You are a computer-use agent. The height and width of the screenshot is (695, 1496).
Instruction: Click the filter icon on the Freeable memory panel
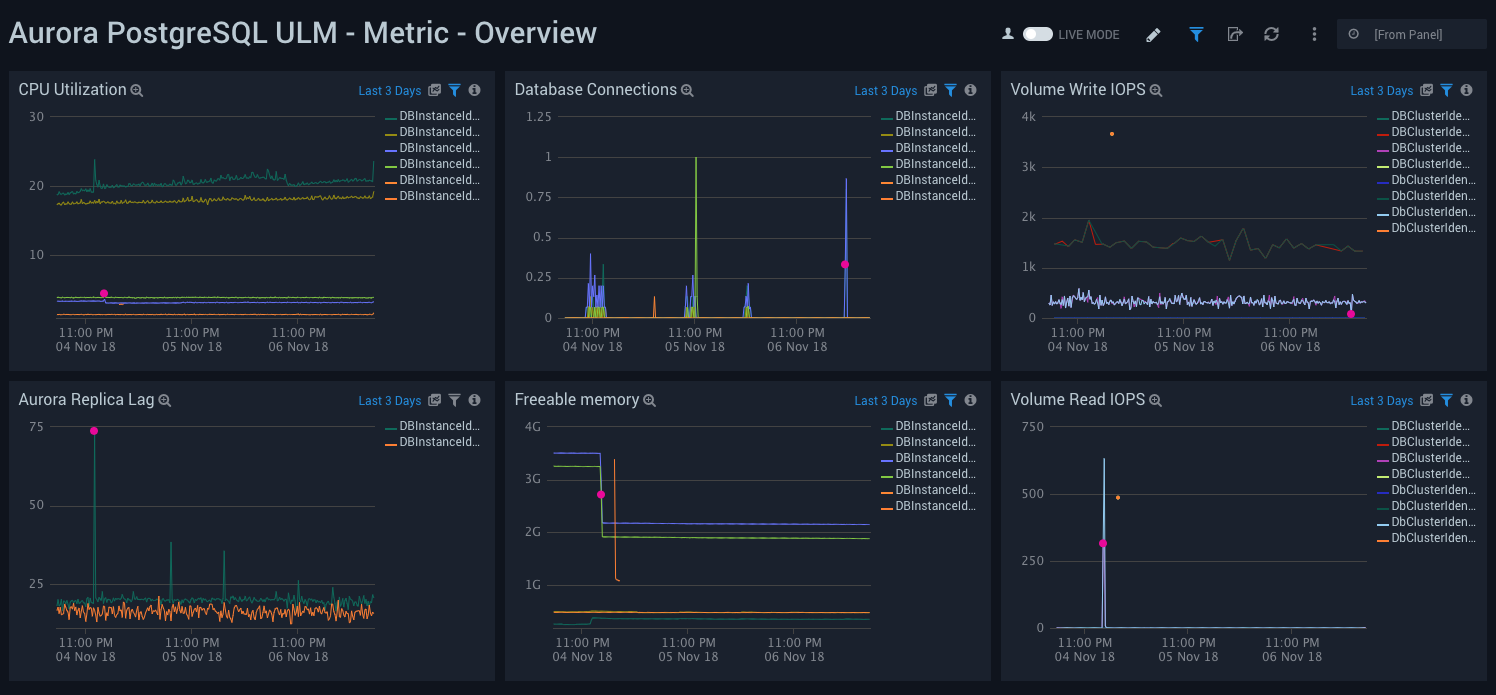click(950, 400)
